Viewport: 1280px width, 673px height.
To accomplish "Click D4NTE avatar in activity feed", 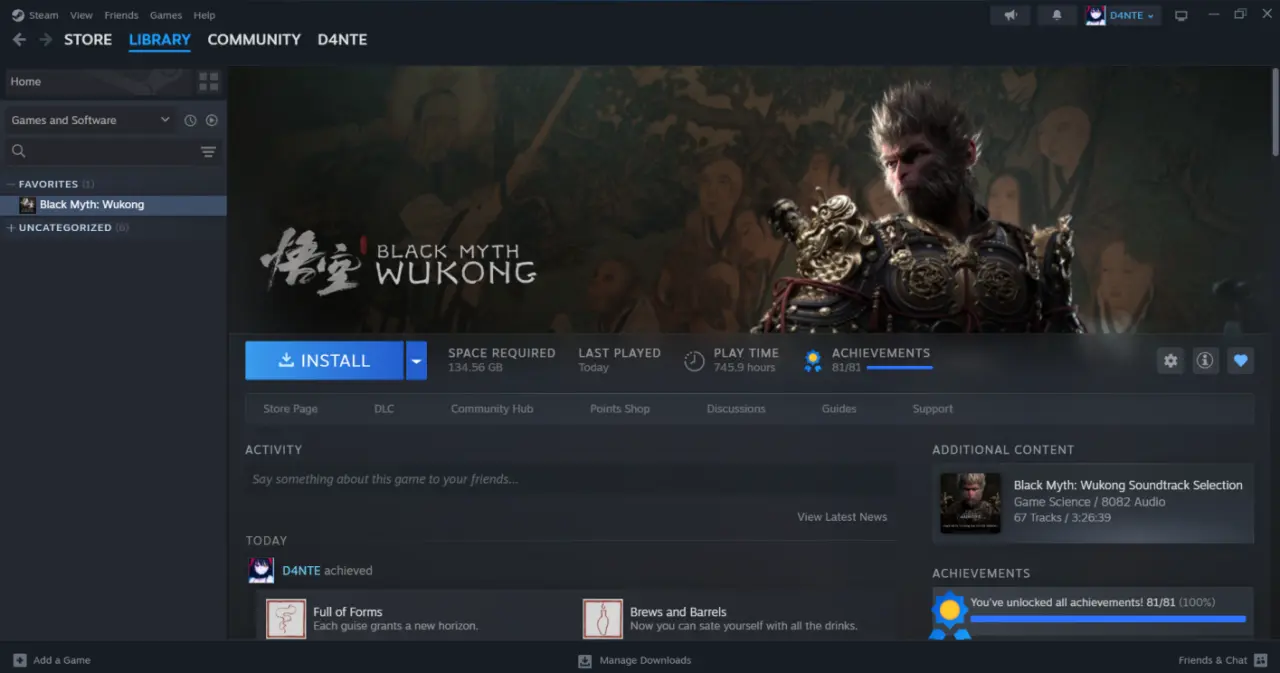I will pyautogui.click(x=261, y=570).
